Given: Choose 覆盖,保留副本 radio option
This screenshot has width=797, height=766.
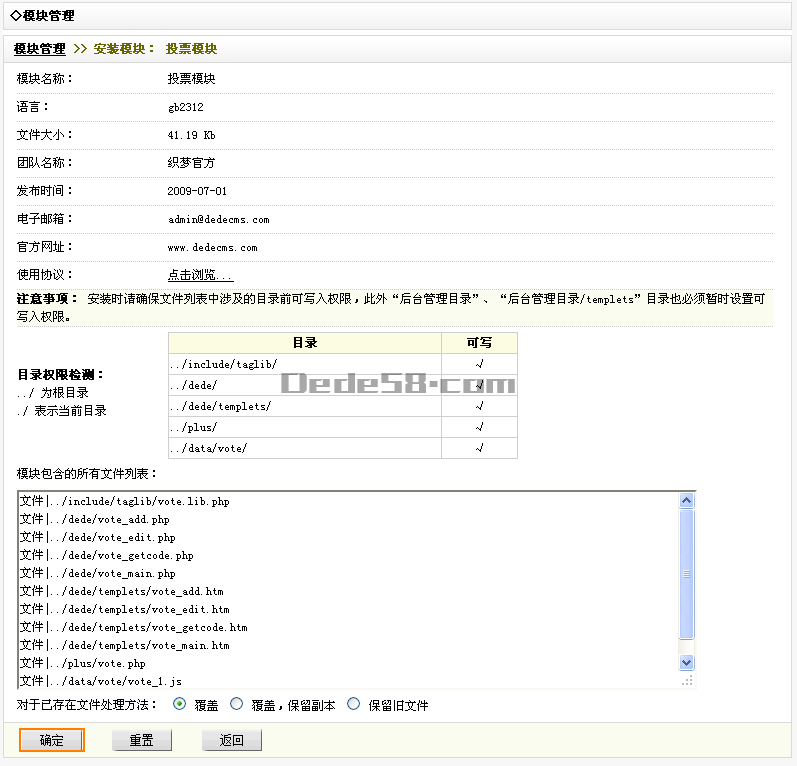Looking at the screenshot, I should point(237,704).
